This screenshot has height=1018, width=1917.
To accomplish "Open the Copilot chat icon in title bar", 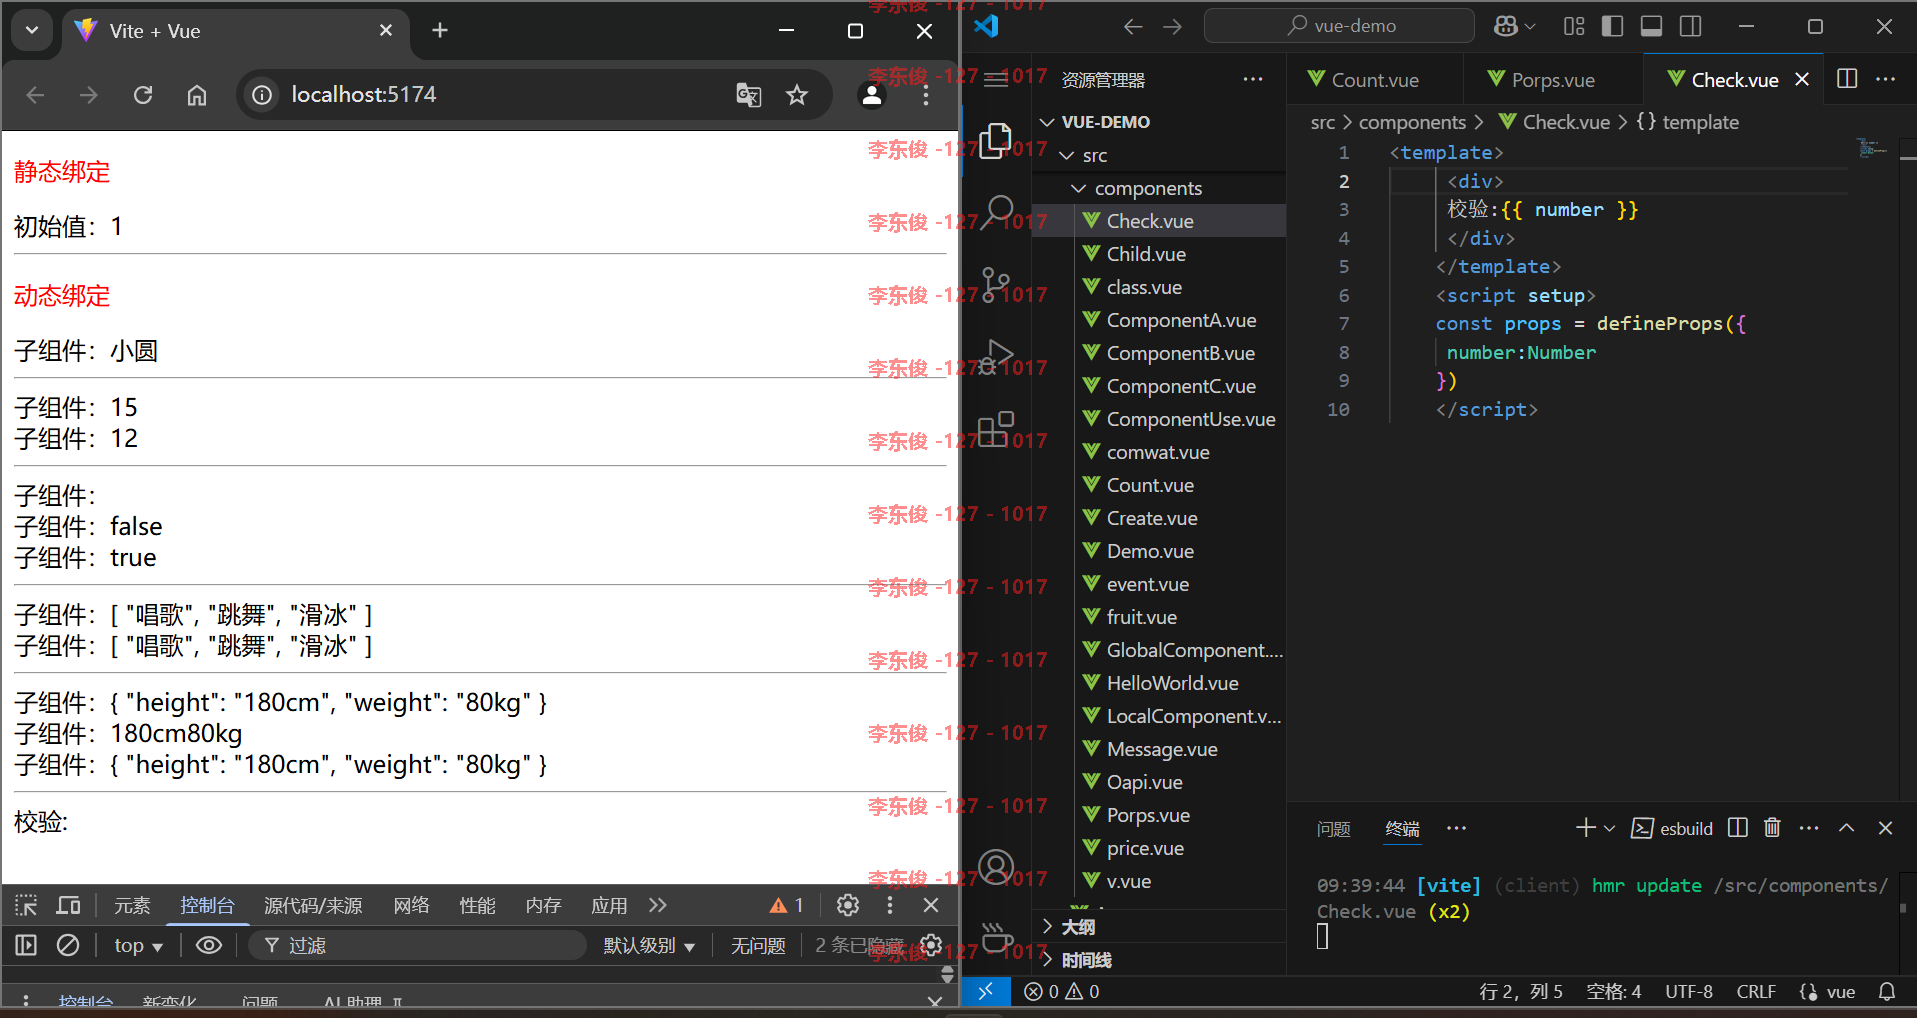I will pyautogui.click(x=1506, y=27).
